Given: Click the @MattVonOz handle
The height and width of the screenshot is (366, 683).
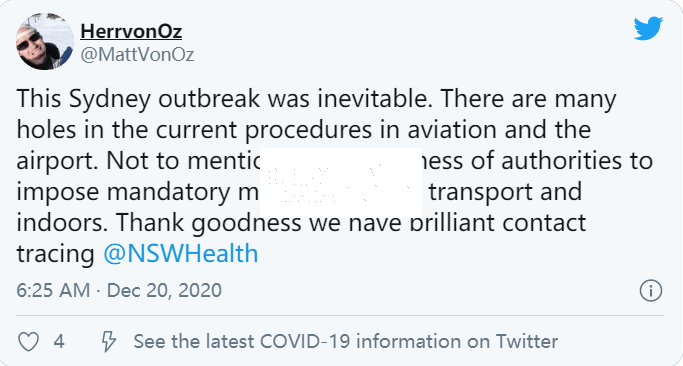Looking at the screenshot, I should point(137,55).
